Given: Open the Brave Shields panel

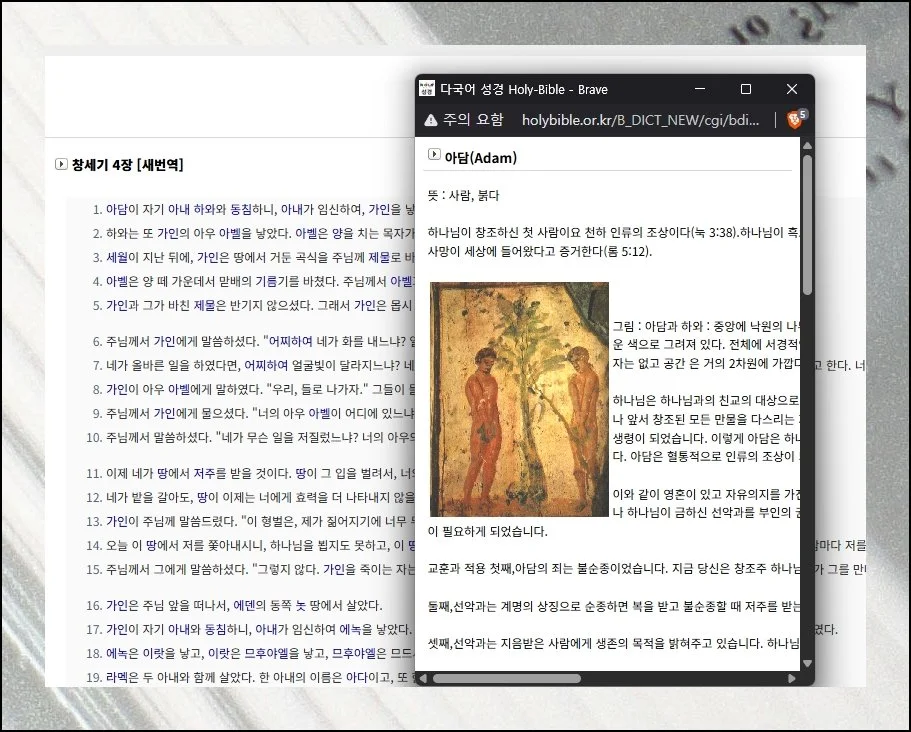Looking at the screenshot, I should pyautogui.click(x=796, y=118).
